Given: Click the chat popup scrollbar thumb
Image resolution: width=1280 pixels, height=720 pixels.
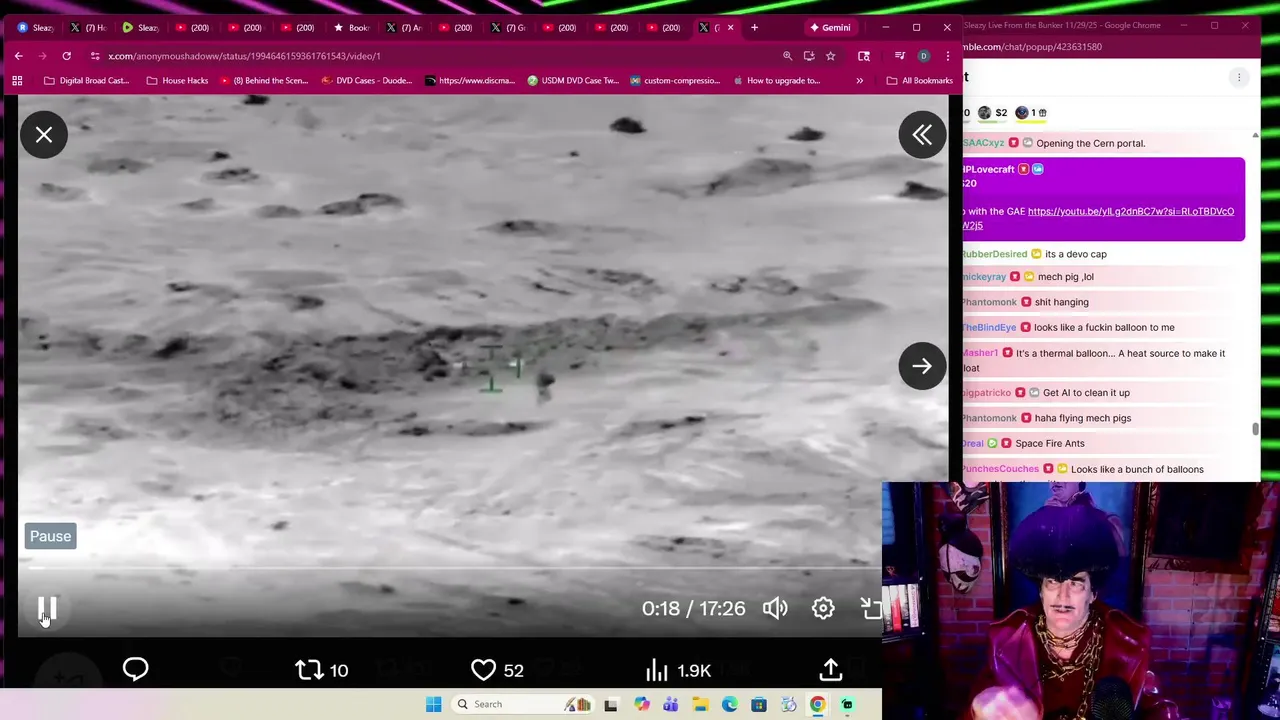Looking at the screenshot, I should [1256, 429].
